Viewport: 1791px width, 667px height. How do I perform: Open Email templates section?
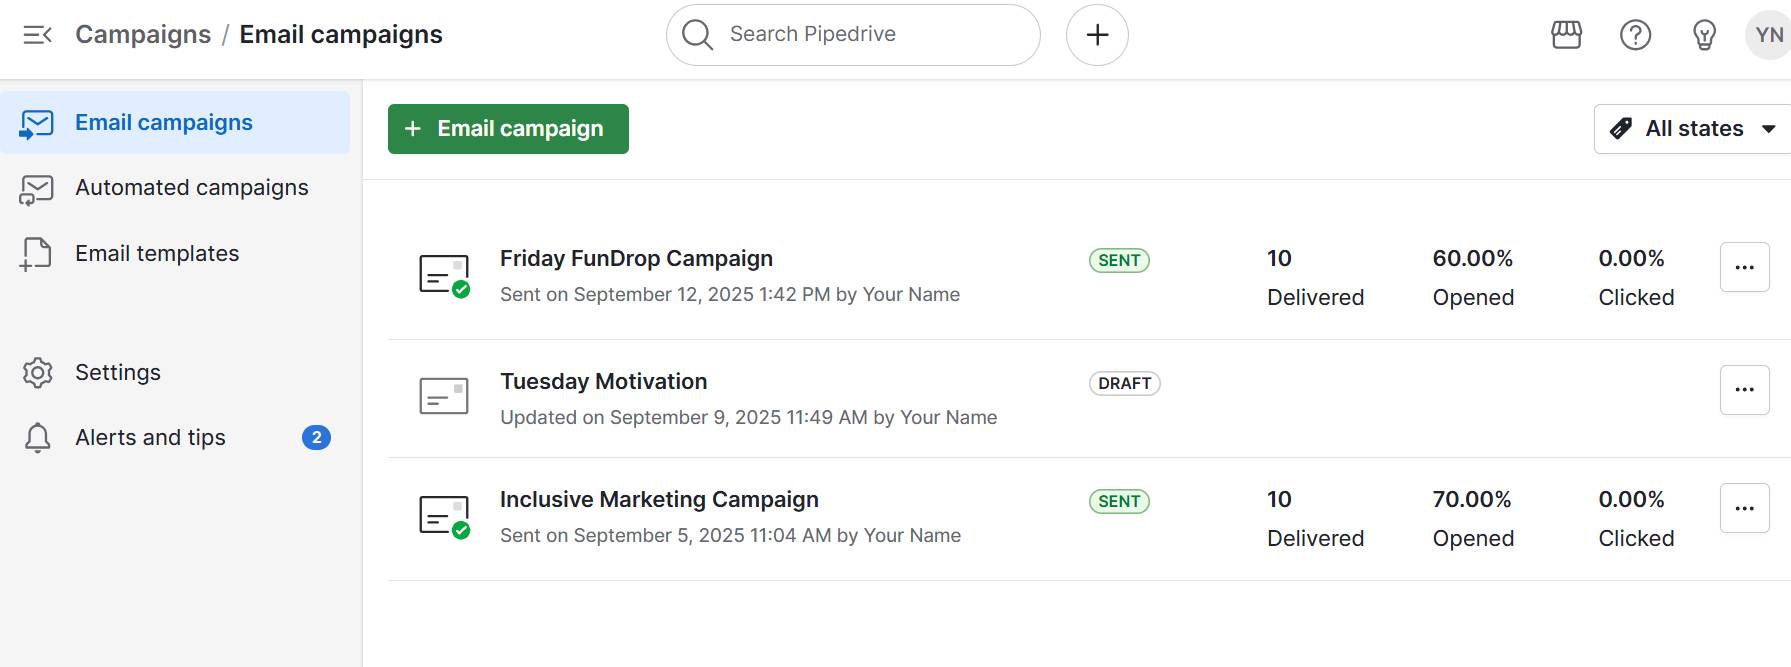pos(175,254)
